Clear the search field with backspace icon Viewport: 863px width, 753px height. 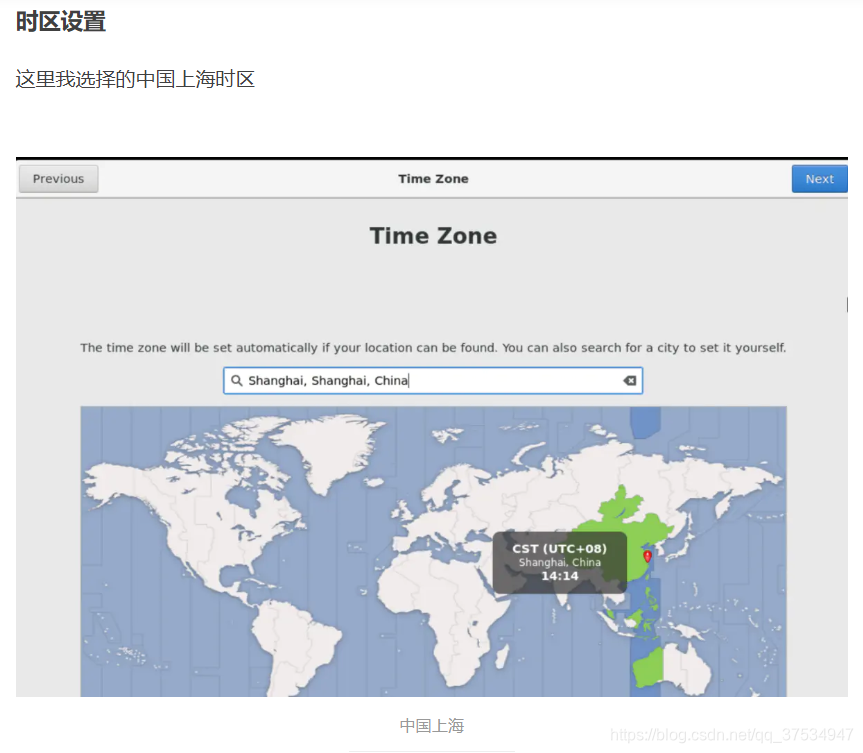(630, 380)
